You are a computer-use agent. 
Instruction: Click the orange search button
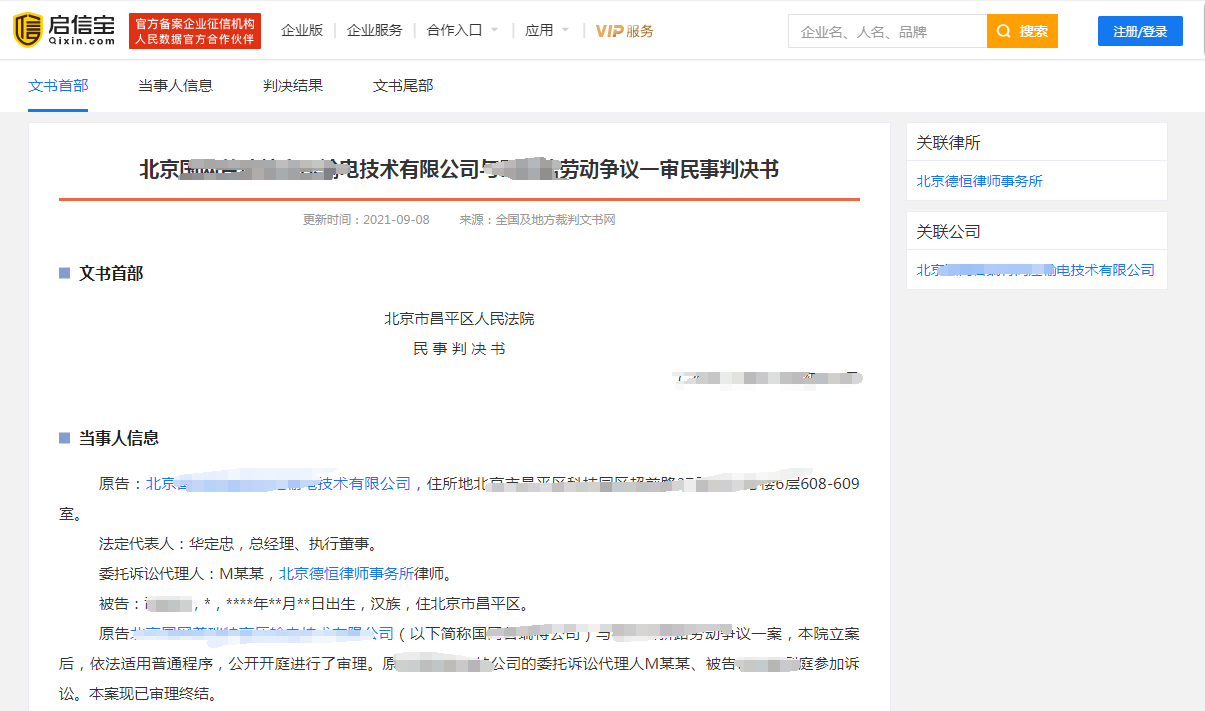[x=1022, y=31]
